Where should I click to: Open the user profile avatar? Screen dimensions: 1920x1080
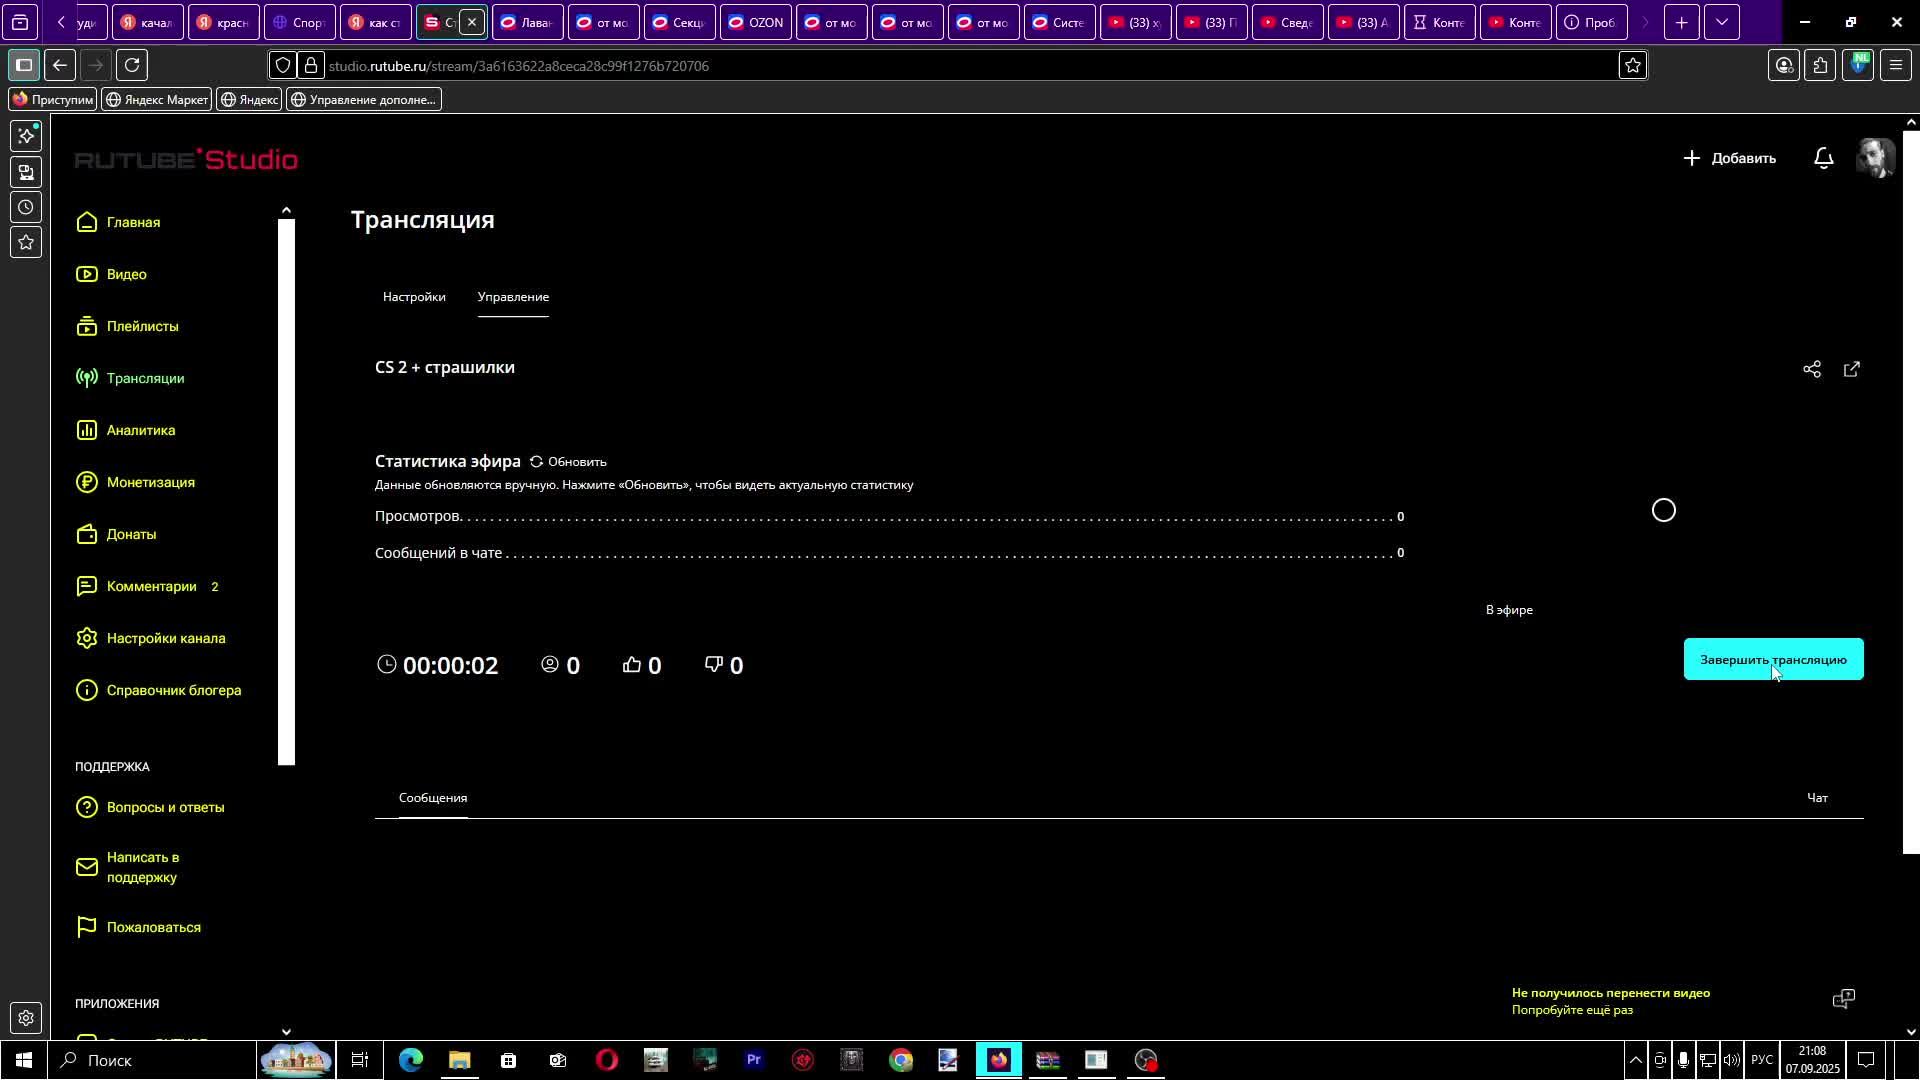coord(1874,158)
